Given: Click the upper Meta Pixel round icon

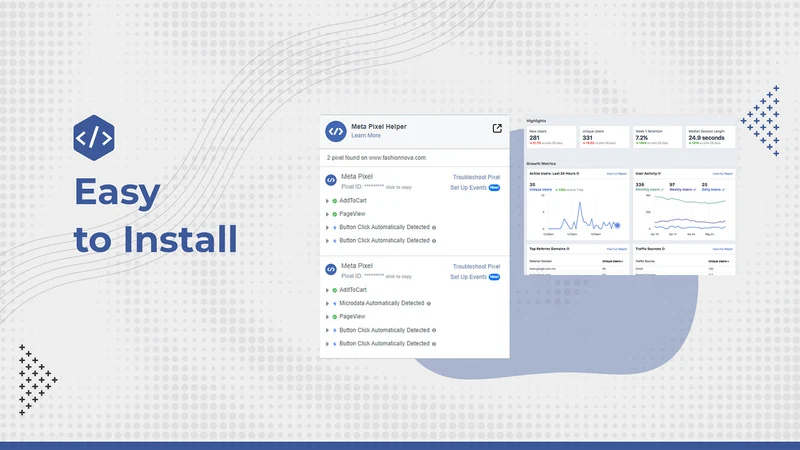Looking at the screenshot, I should (331, 180).
